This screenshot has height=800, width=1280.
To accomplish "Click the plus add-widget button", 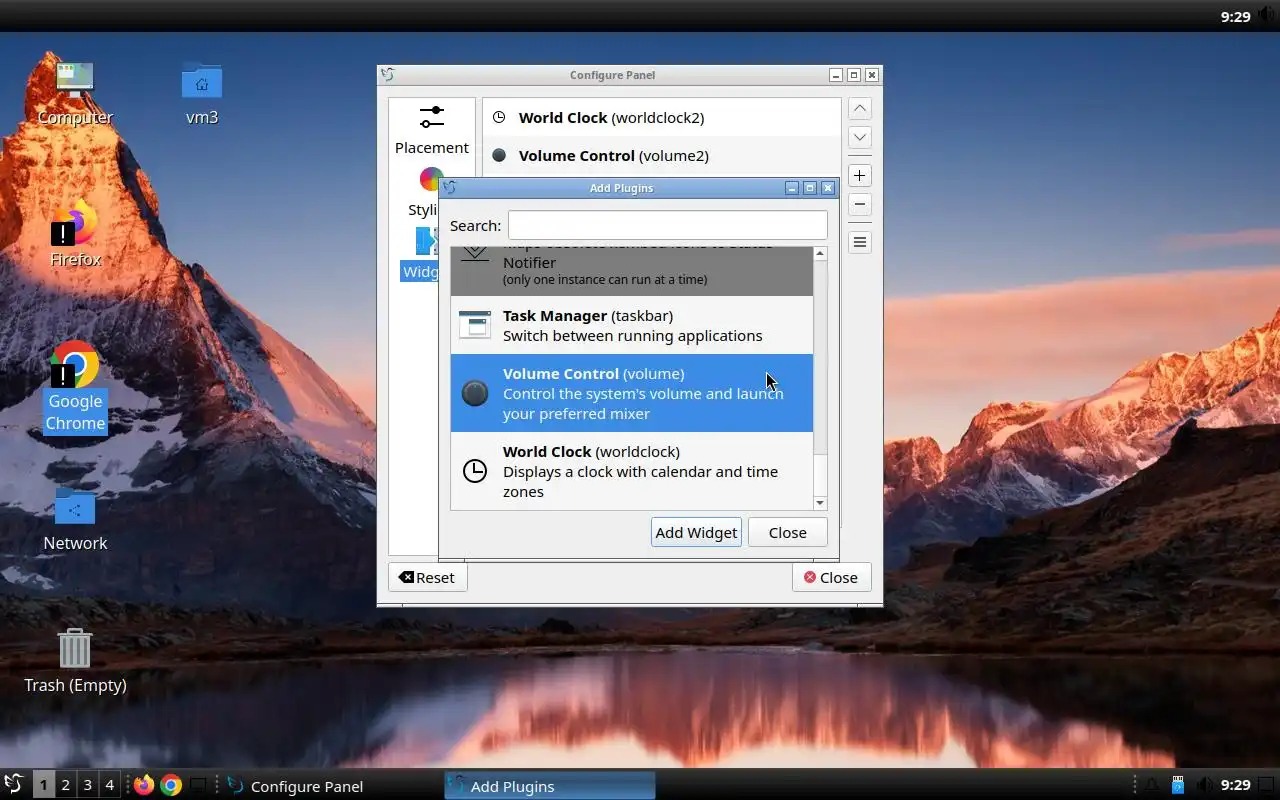I will point(859,175).
